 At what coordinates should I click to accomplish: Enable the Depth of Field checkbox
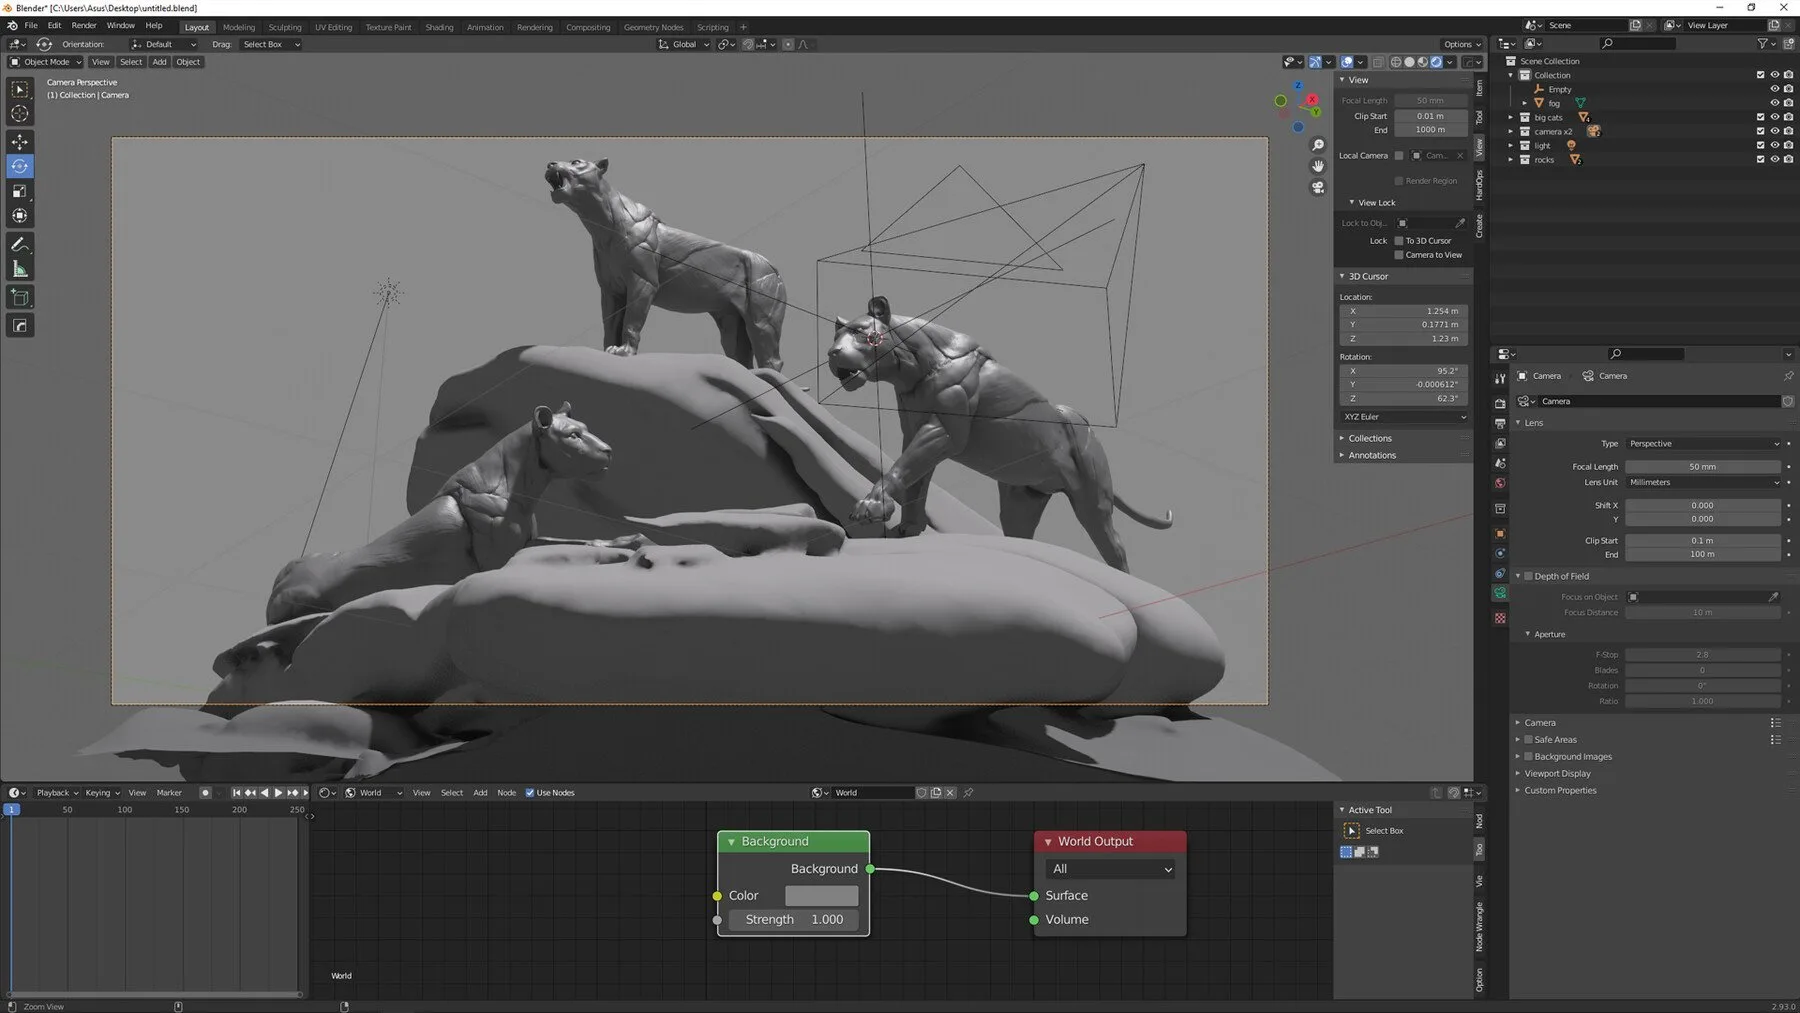point(1528,576)
